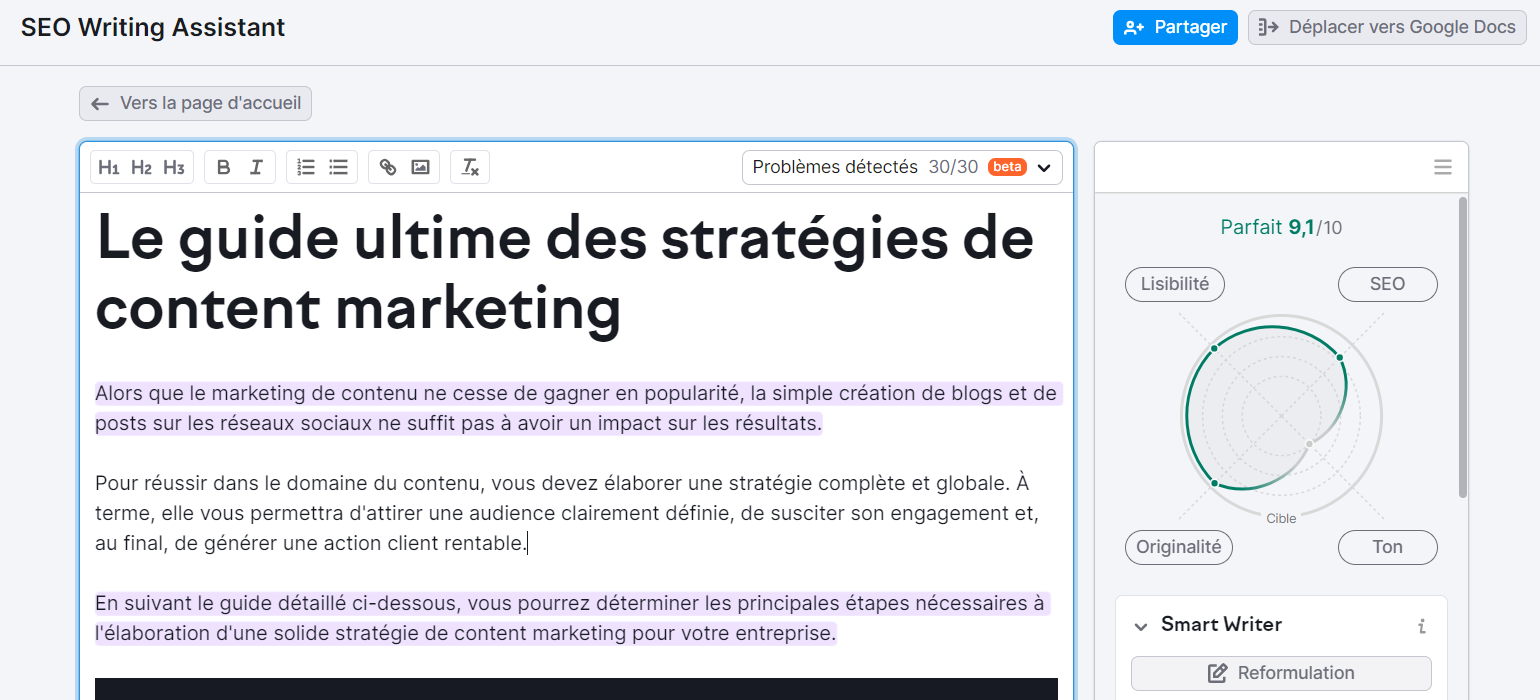Launch Reformulation in Smart Writer
The width and height of the screenshot is (1540, 700).
click(x=1281, y=672)
